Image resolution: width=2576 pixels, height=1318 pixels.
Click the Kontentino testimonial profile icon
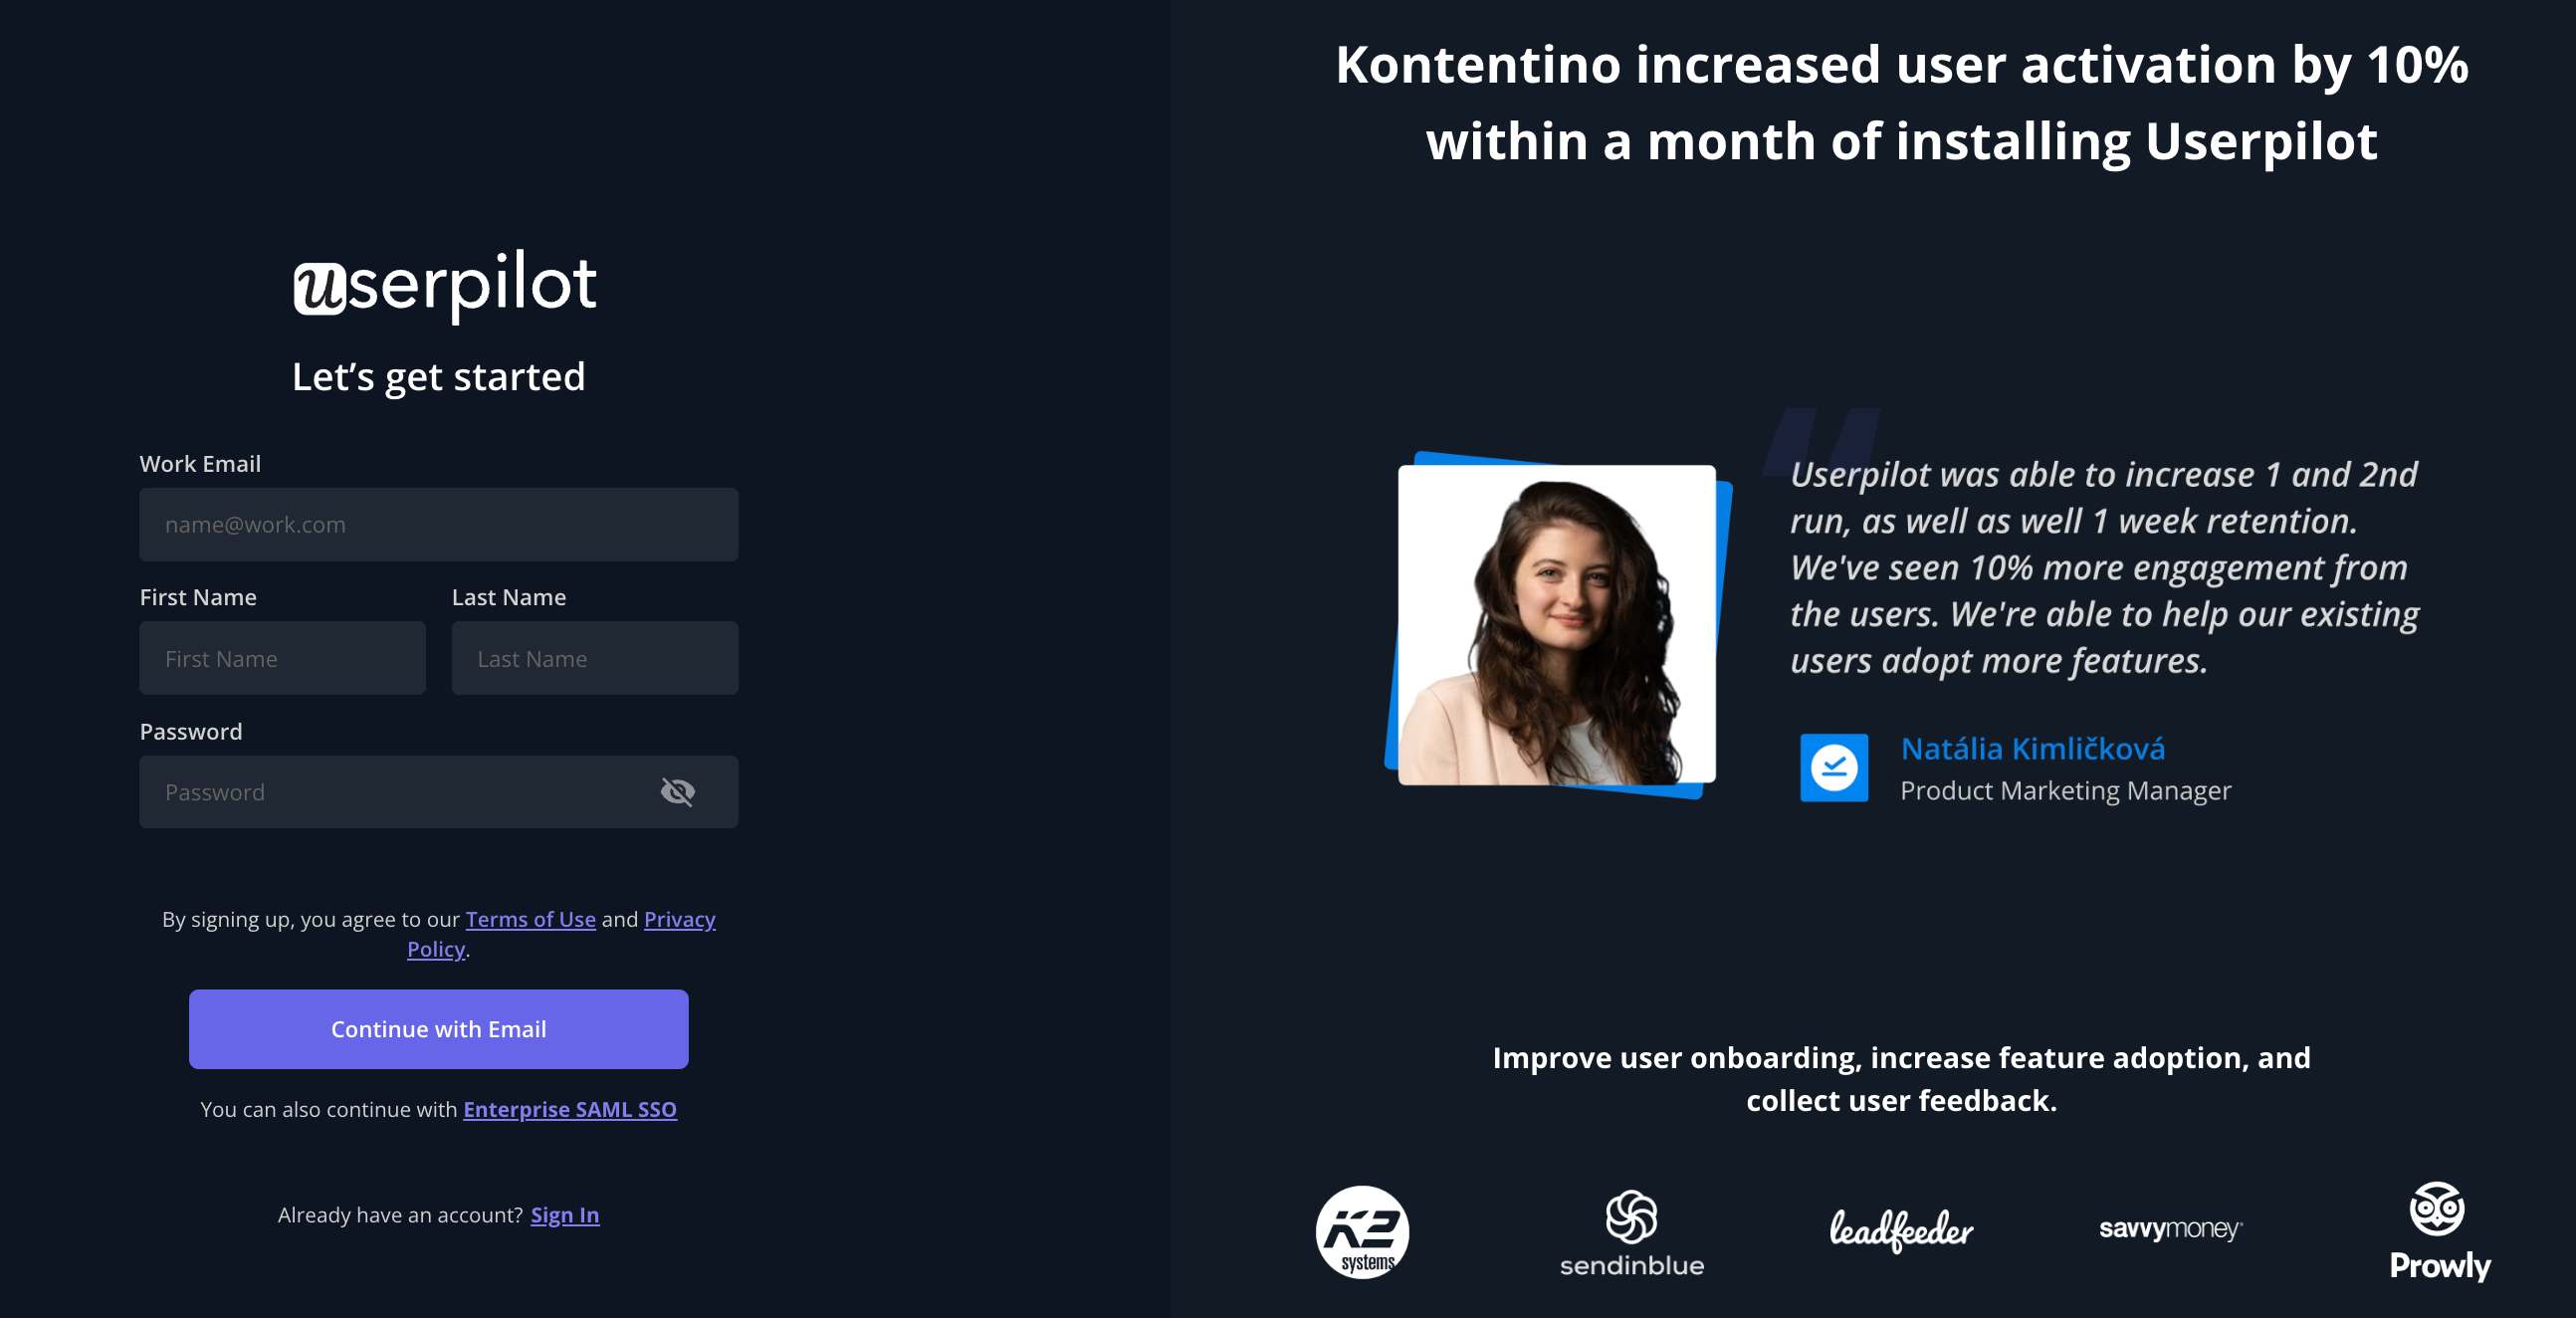(1835, 767)
